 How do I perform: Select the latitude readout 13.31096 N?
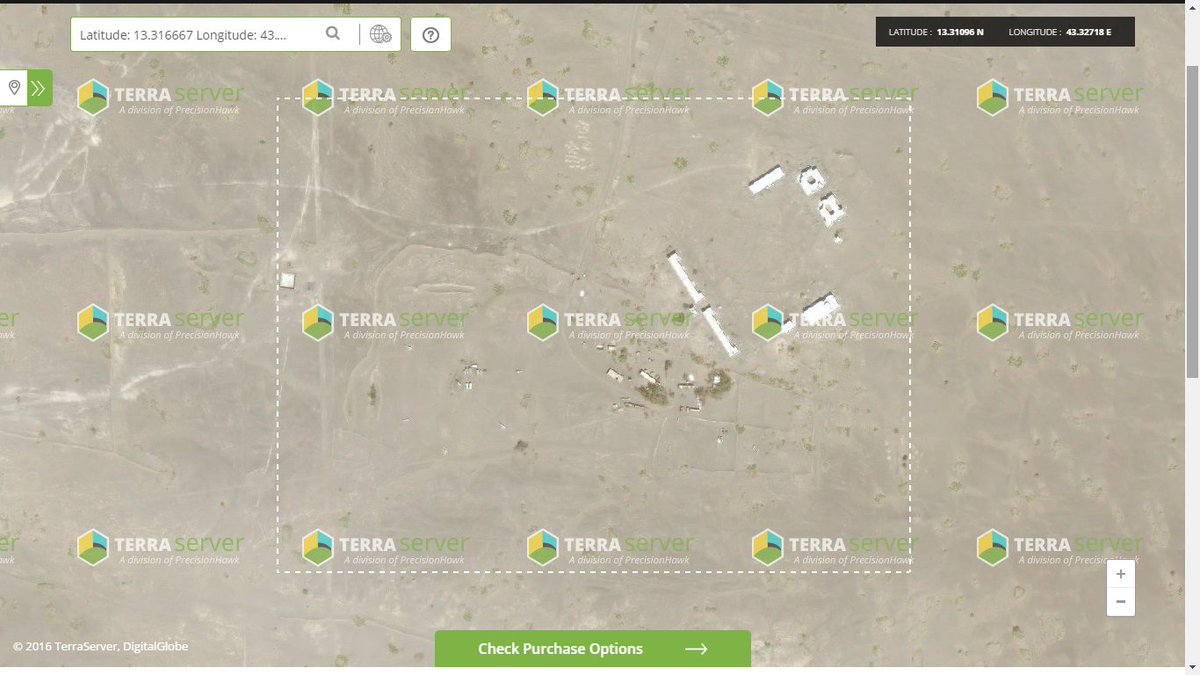960,32
